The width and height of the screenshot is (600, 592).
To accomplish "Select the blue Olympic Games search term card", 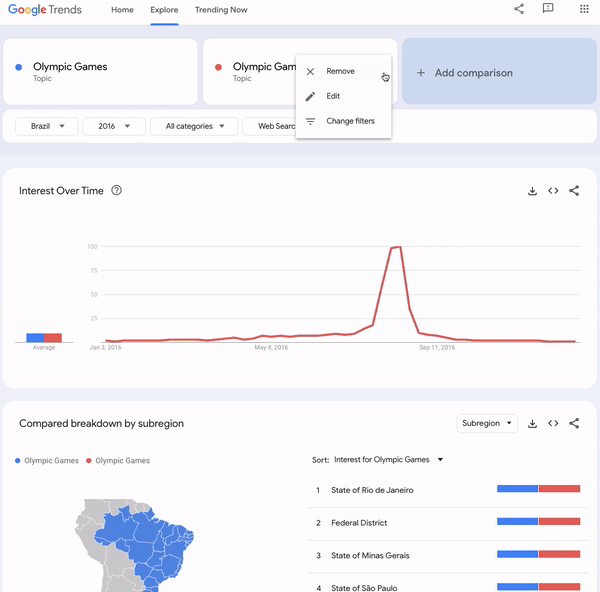I will coord(100,72).
